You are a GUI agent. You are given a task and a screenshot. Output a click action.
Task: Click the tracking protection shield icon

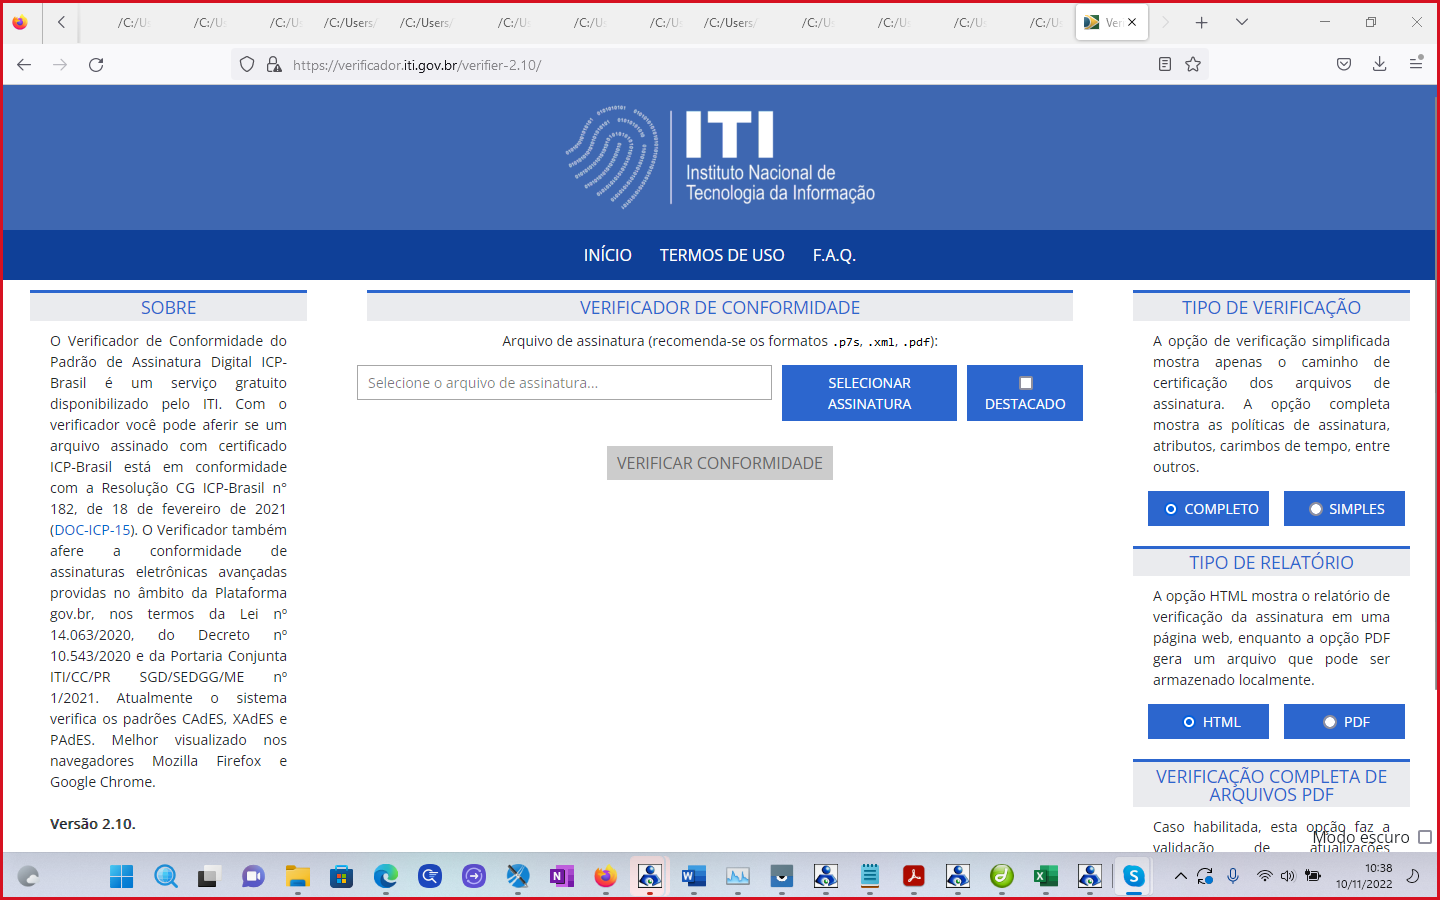click(x=247, y=65)
